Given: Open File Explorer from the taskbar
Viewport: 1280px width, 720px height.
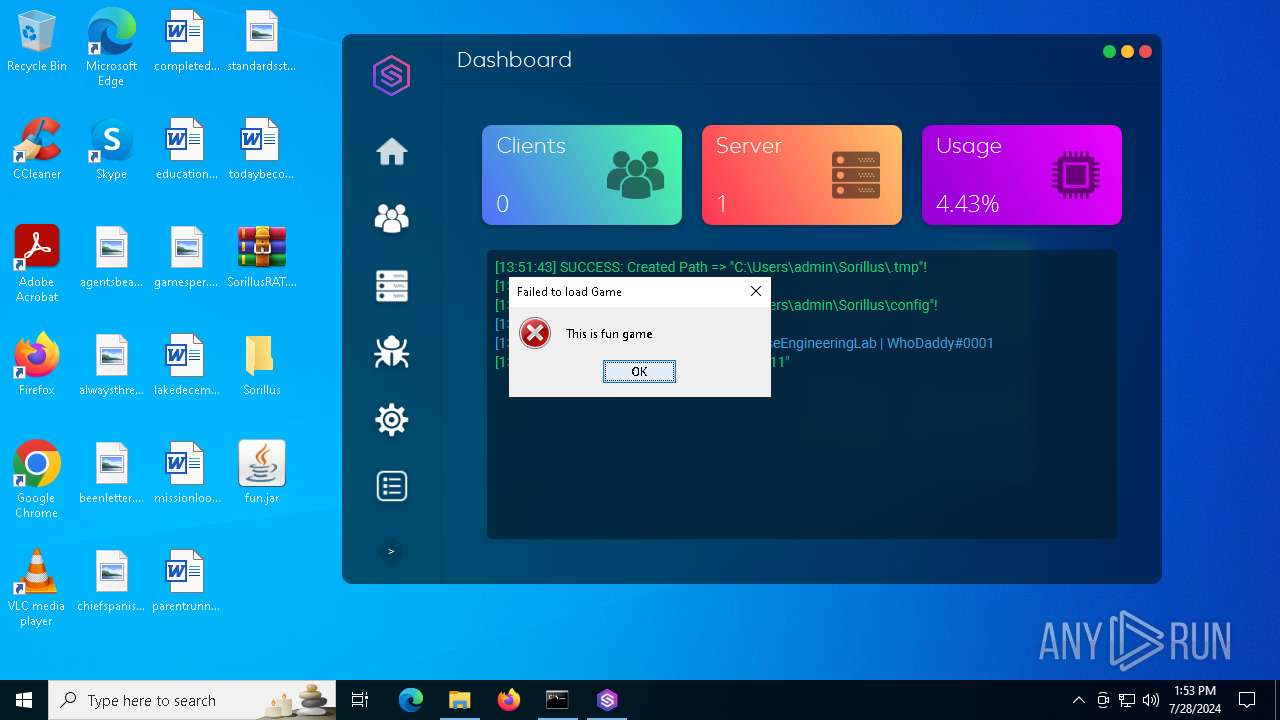Looking at the screenshot, I should [x=459, y=700].
